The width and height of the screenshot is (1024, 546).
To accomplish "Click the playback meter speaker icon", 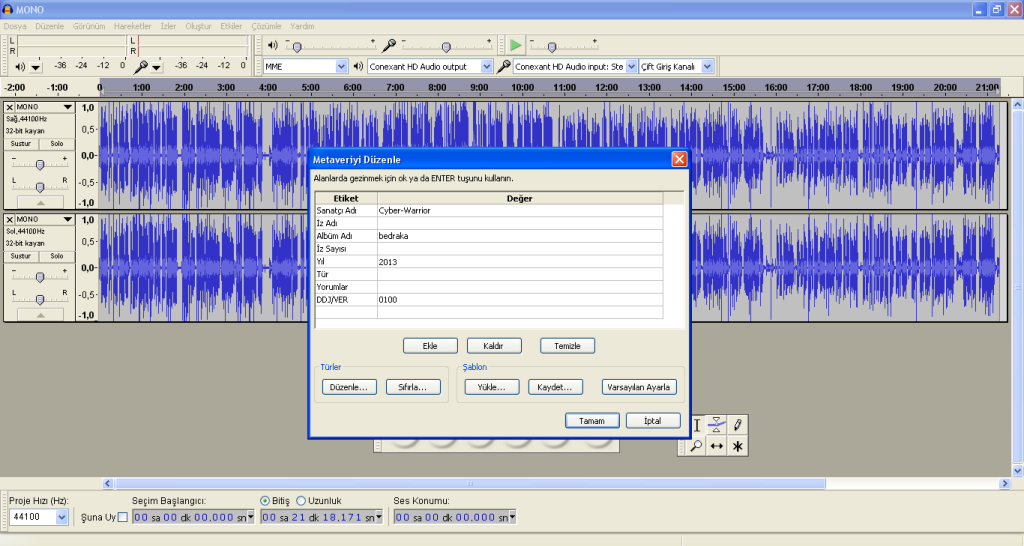I will [x=20, y=67].
